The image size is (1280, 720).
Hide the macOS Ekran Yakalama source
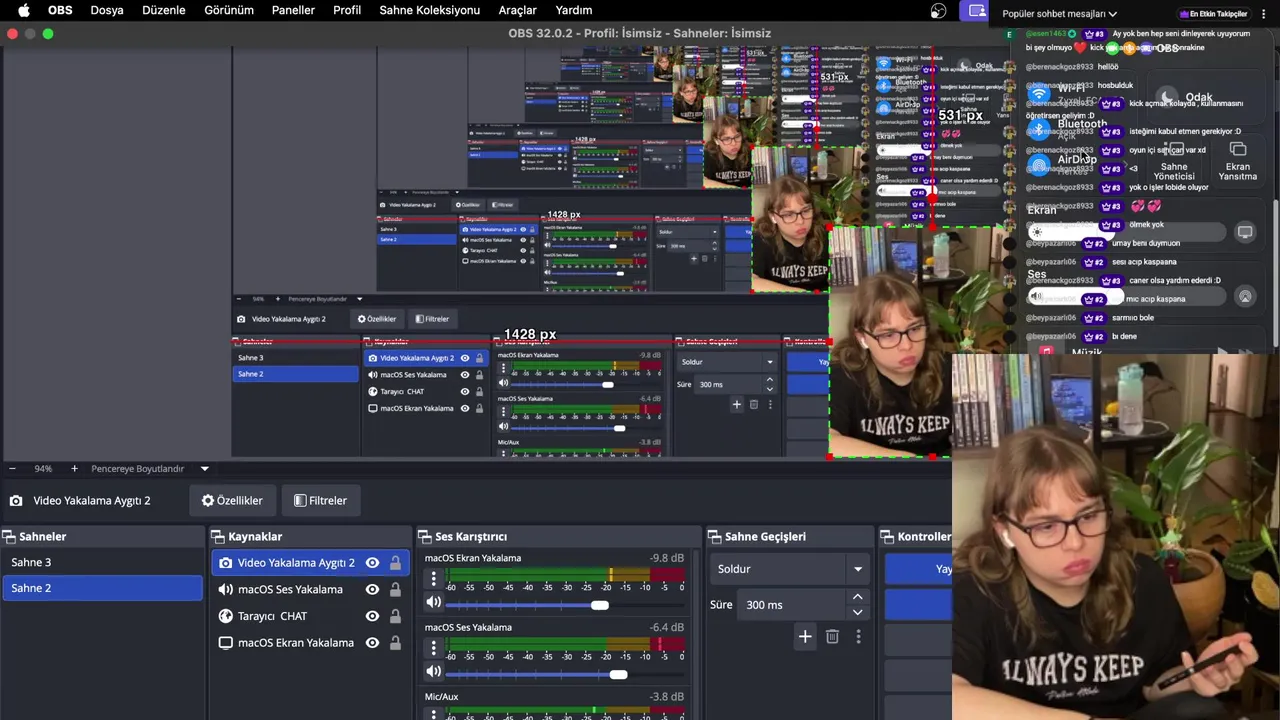(x=372, y=643)
